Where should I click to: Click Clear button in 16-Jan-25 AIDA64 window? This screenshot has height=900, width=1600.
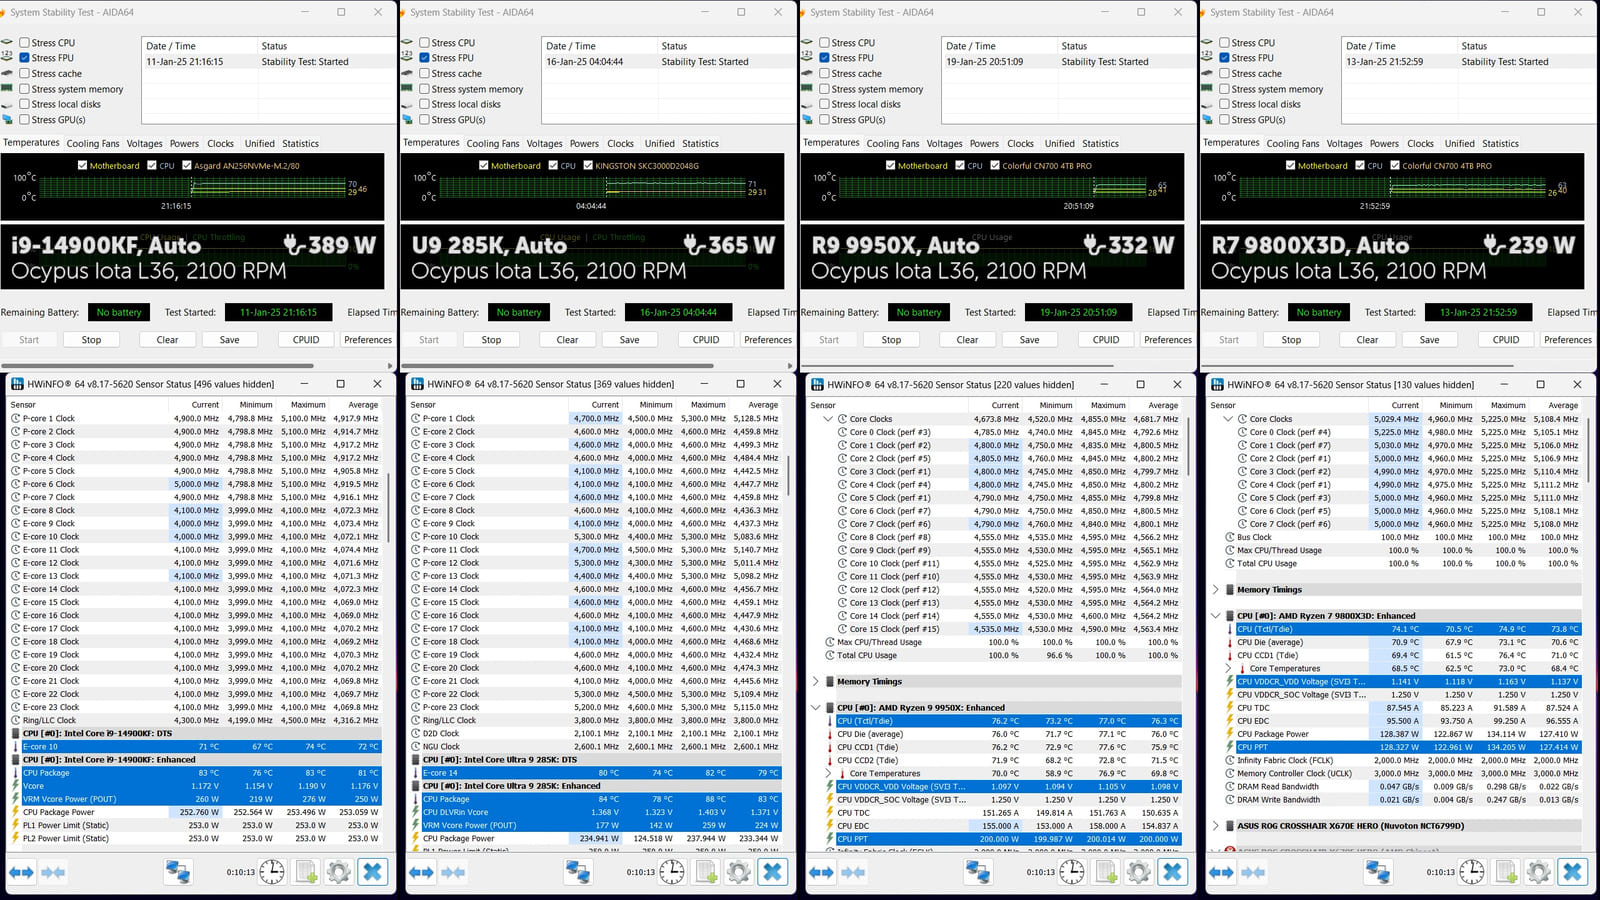[x=567, y=340]
